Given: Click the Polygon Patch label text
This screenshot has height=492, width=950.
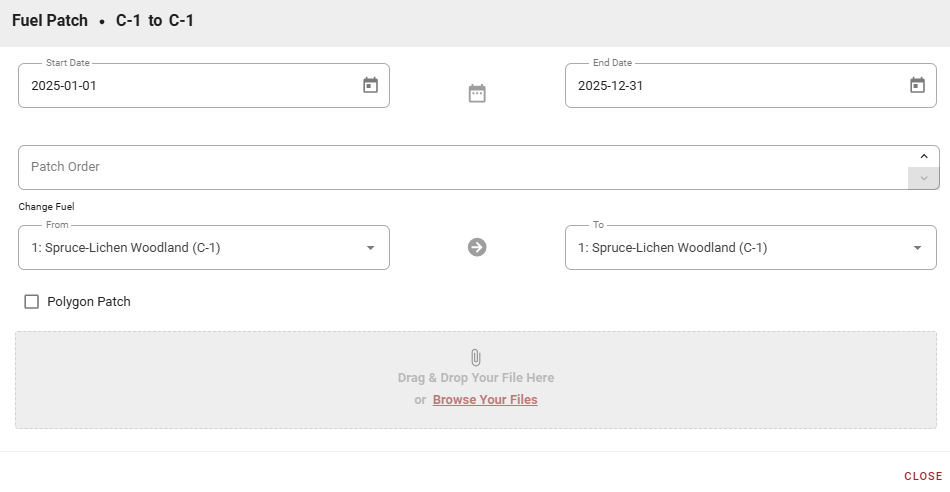Looking at the screenshot, I should click(x=89, y=302).
